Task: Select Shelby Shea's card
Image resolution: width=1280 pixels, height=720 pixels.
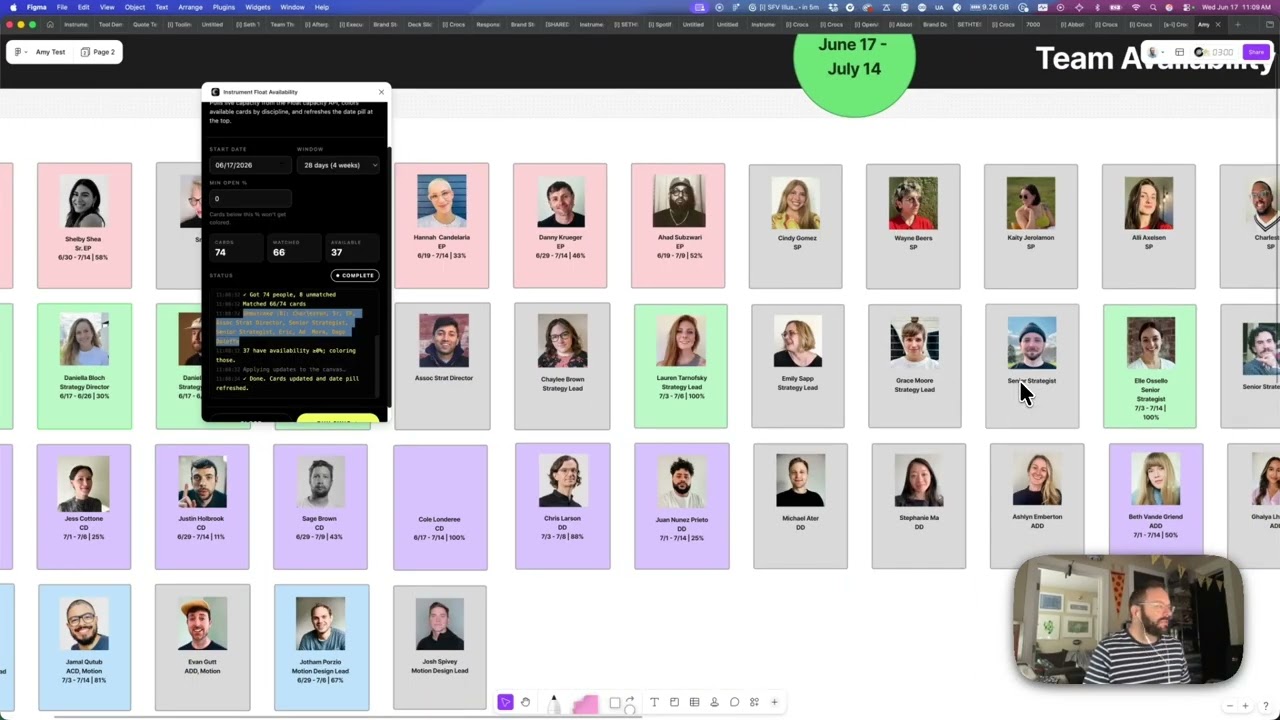Action: [x=84, y=227]
